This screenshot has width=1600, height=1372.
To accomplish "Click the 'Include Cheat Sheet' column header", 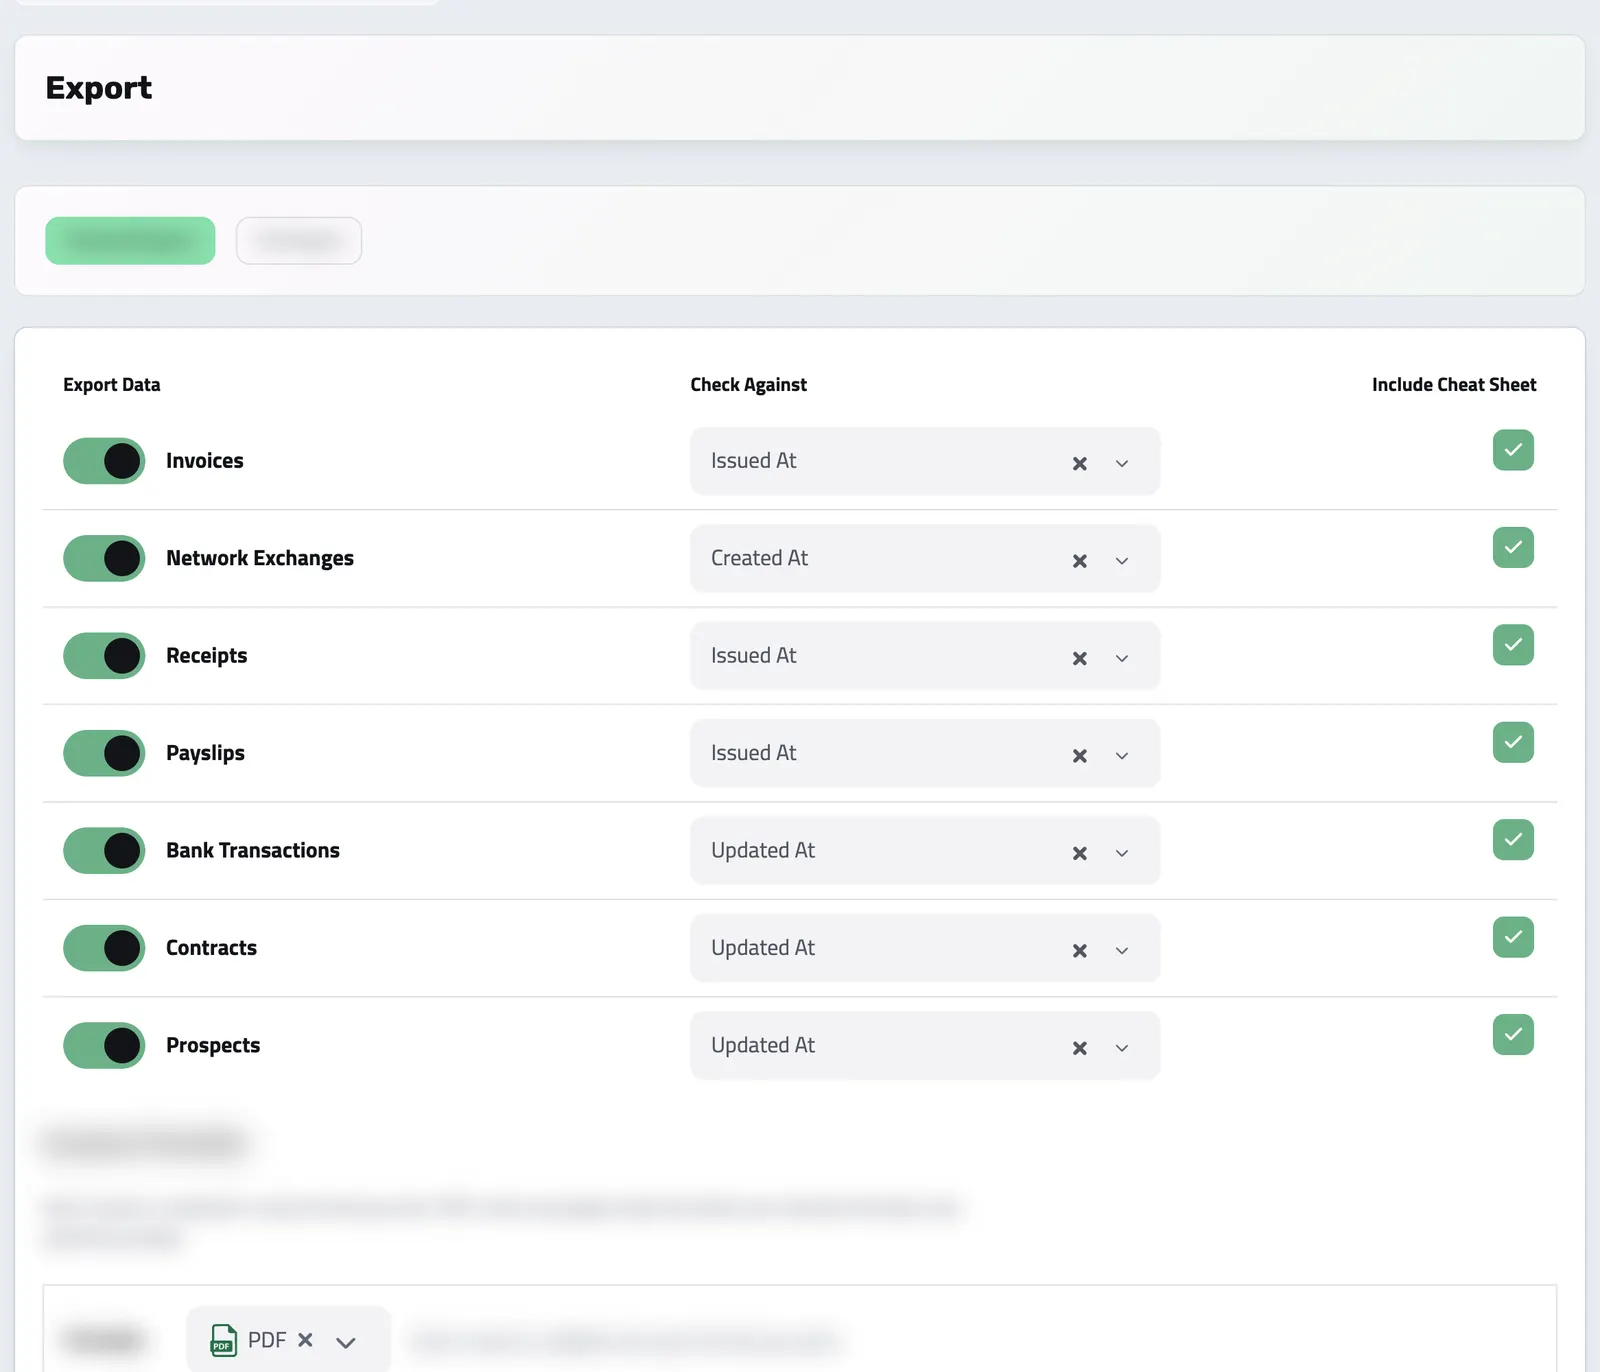I will click(1454, 385).
